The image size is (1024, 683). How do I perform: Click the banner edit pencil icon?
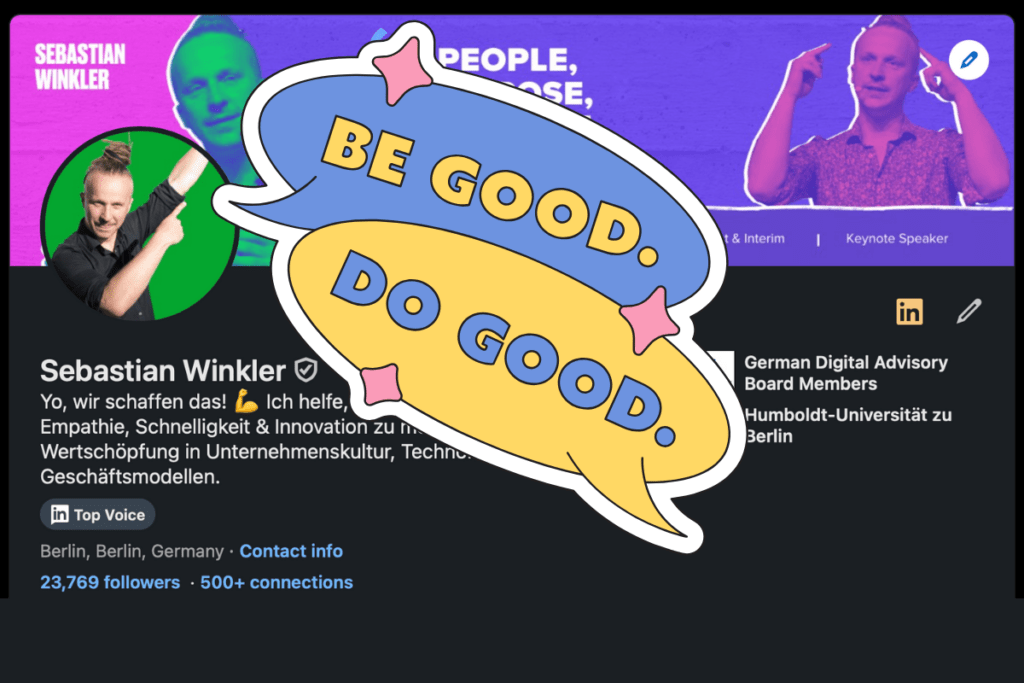968,60
